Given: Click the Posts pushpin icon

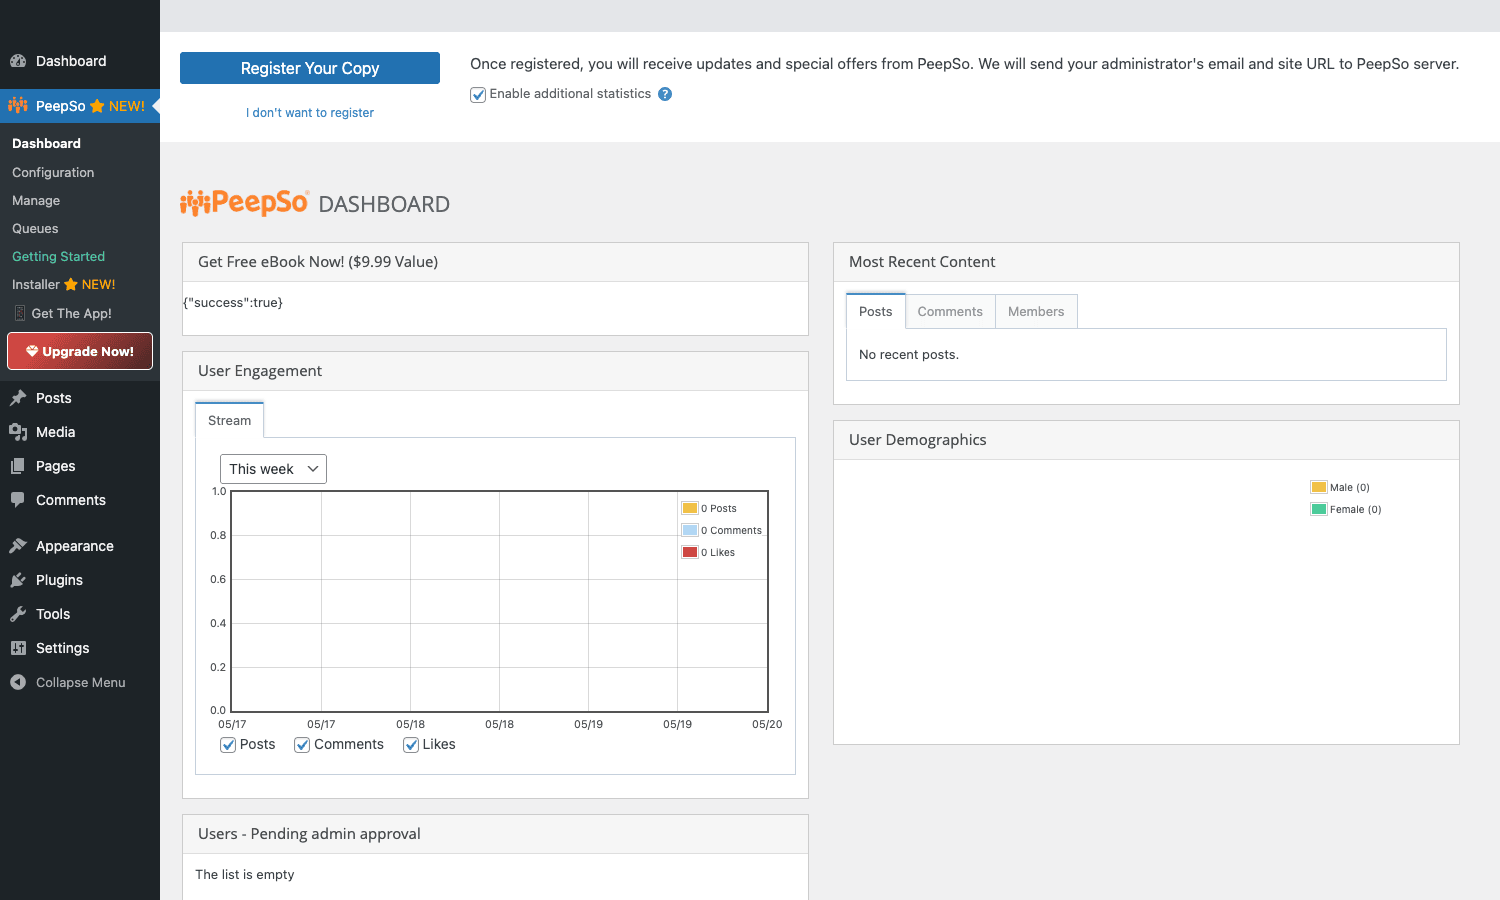Looking at the screenshot, I should [x=18, y=398].
